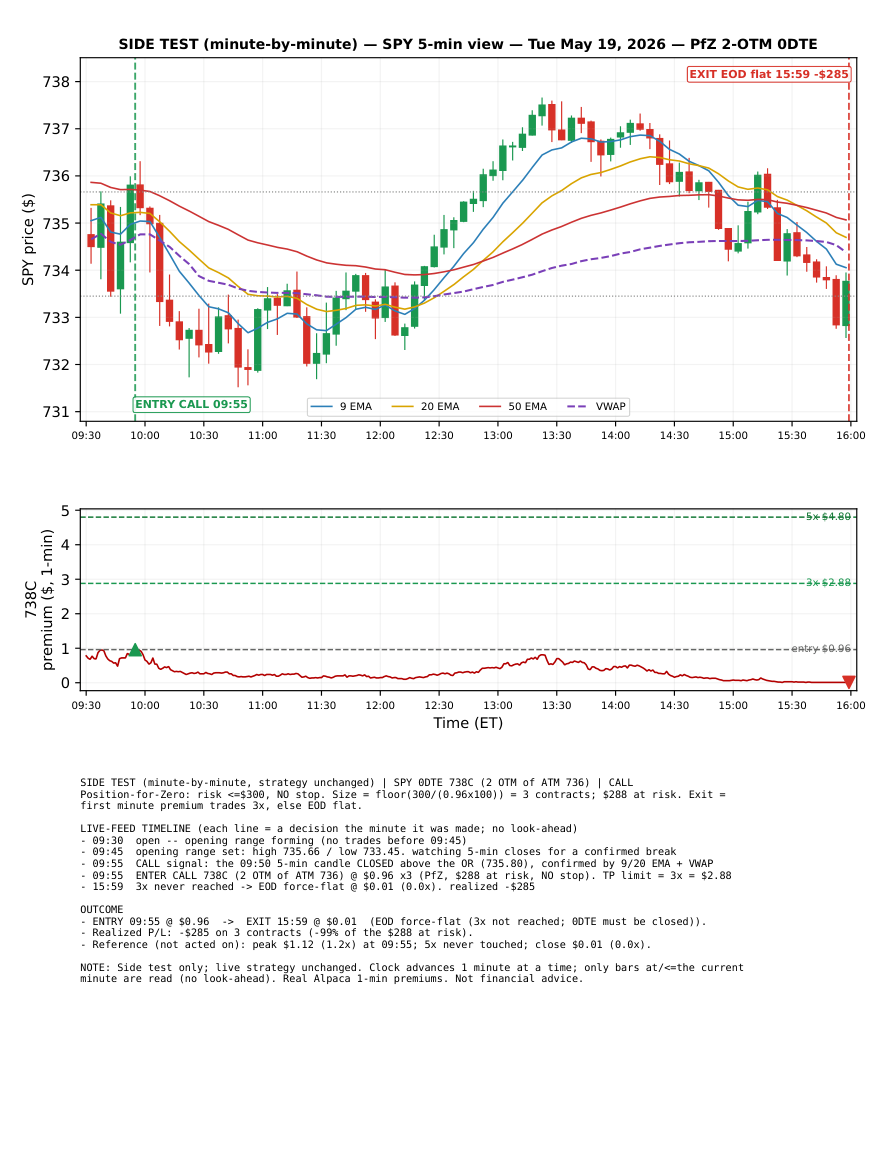Click the green entry triangle marker on premium chart
Viewport: 893px width, 1155px height.
pos(135,650)
